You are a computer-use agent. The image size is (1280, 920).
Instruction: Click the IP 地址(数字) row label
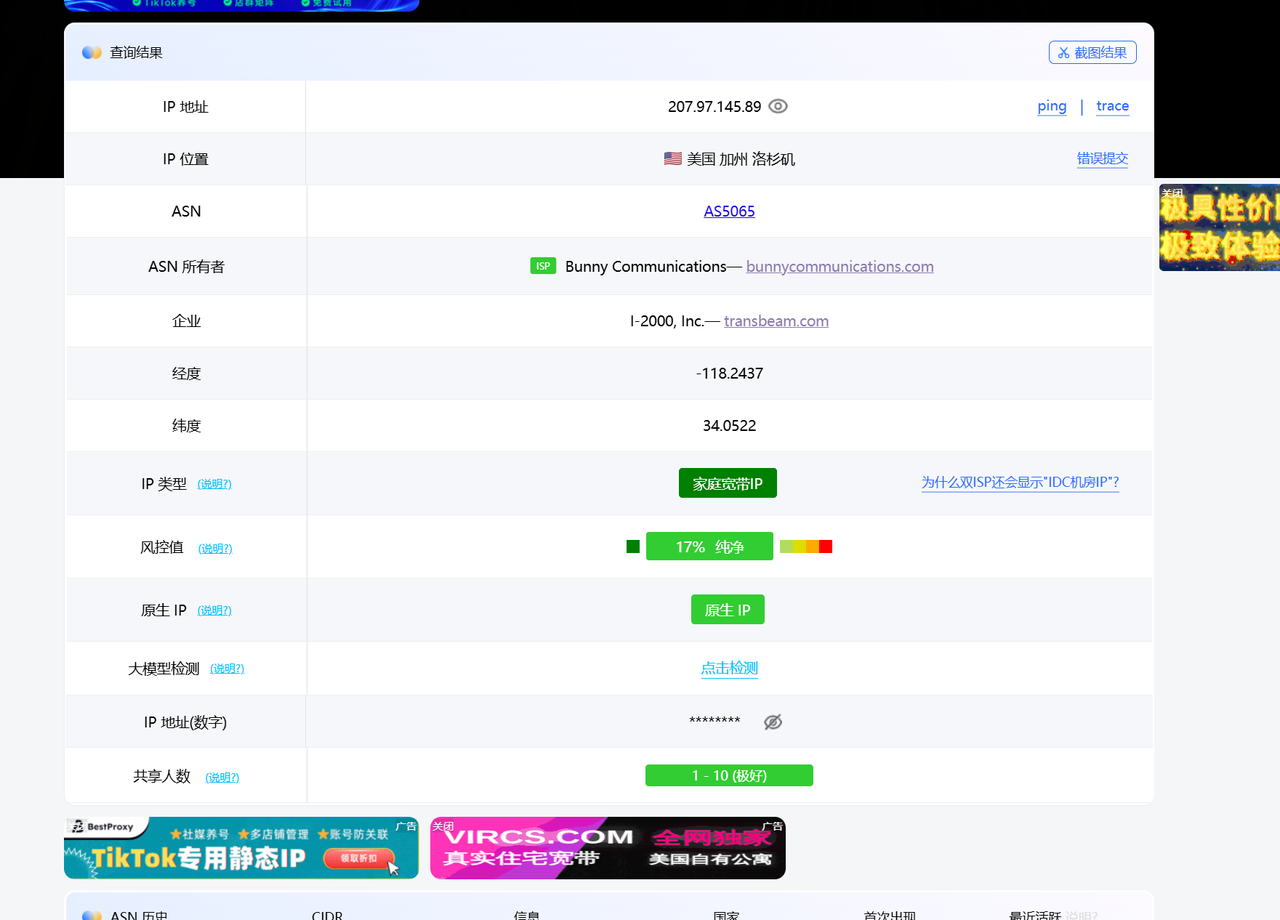coord(186,722)
